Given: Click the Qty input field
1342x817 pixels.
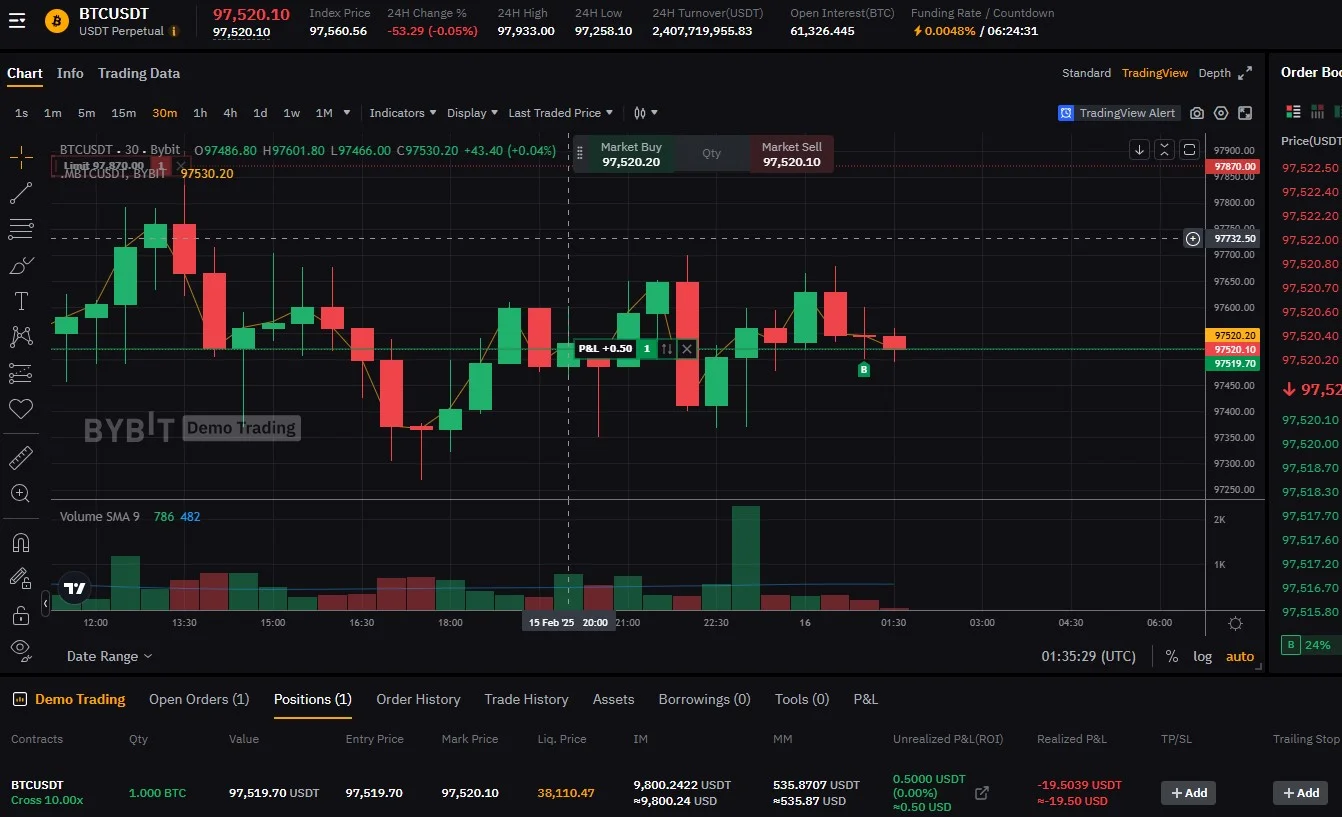Looking at the screenshot, I should [x=711, y=154].
